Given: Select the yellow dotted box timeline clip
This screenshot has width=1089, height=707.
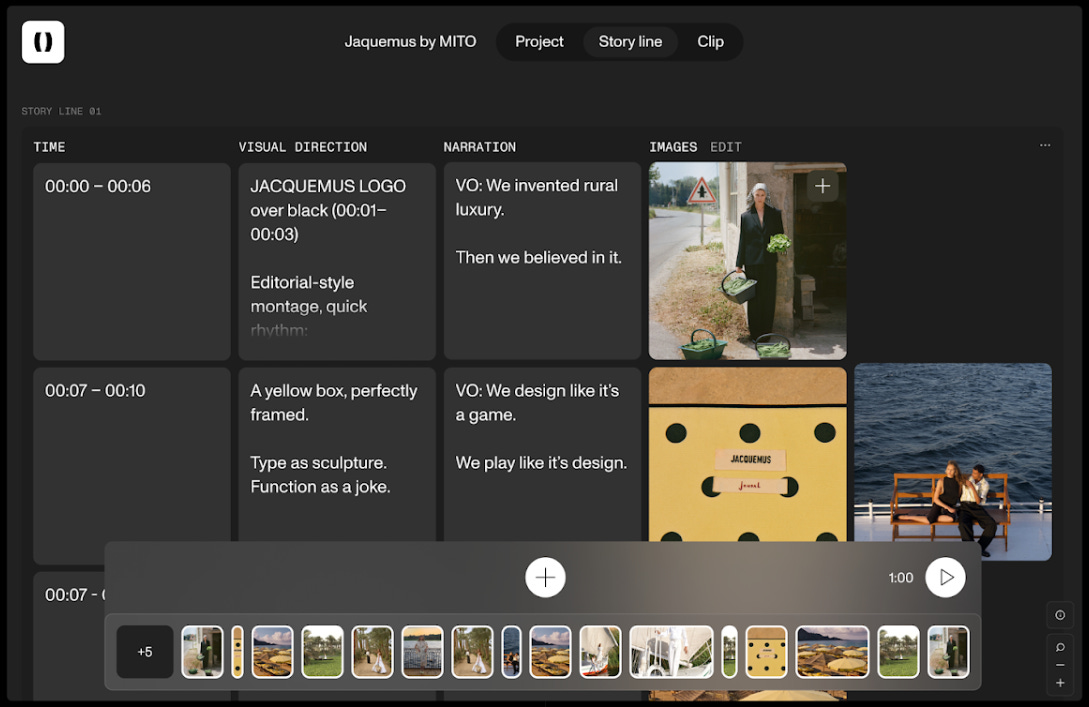Looking at the screenshot, I should tap(767, 652).
